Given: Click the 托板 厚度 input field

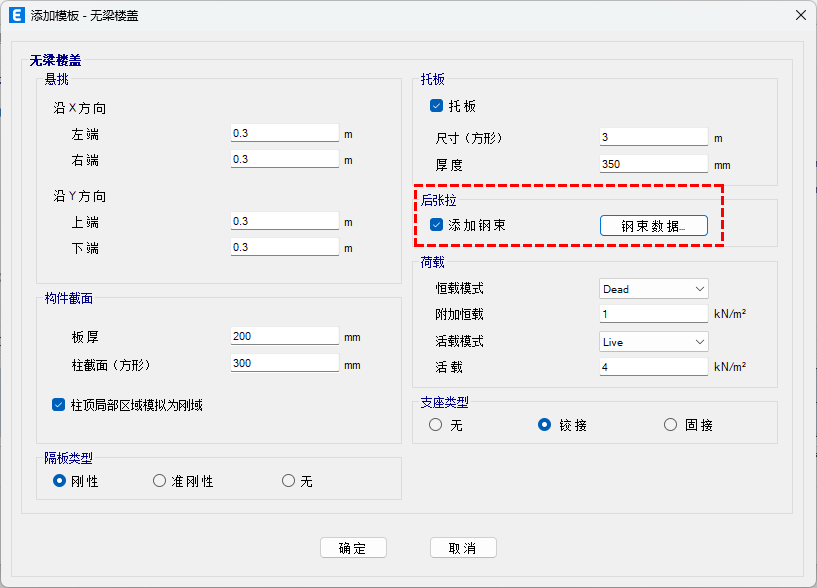Looking at the screenshot, I should [653, 164].
